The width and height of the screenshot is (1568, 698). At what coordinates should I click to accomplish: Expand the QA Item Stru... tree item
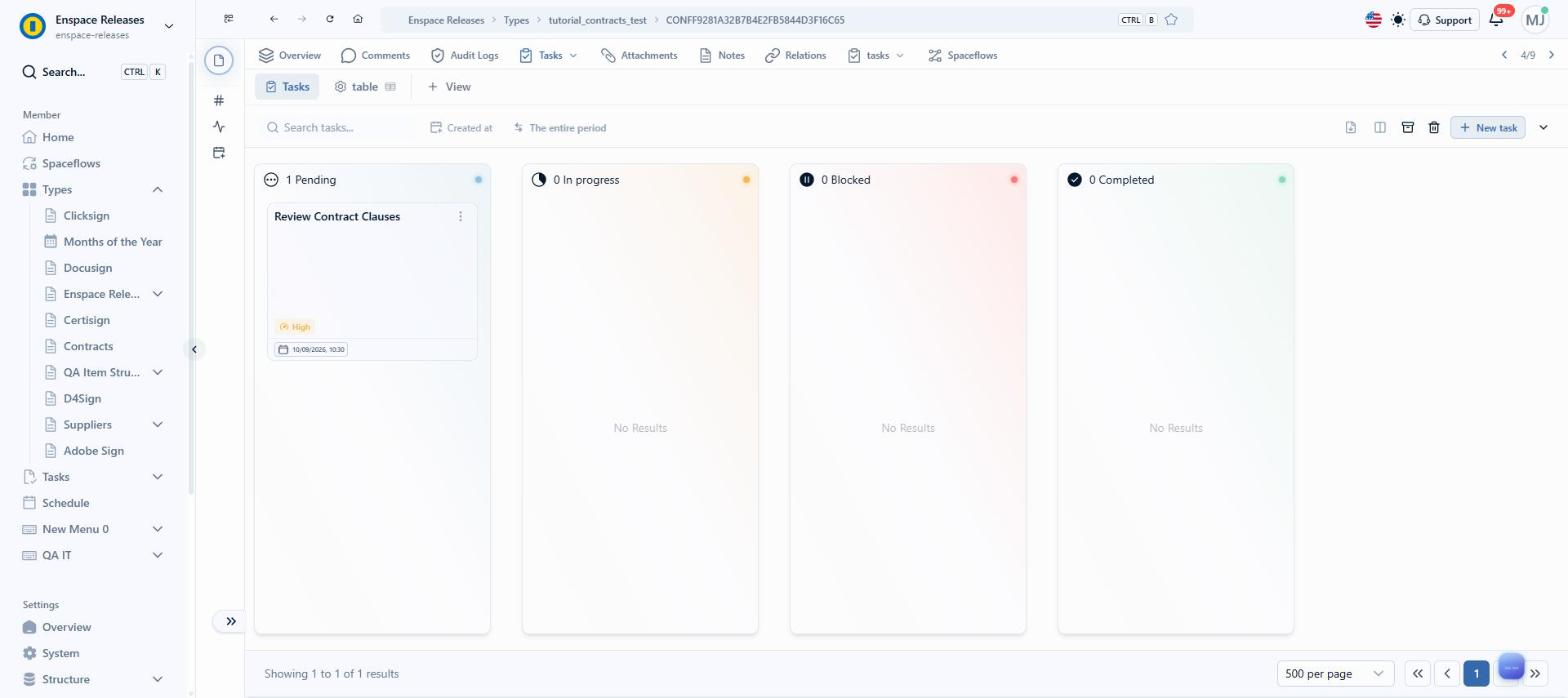[157, 372]
